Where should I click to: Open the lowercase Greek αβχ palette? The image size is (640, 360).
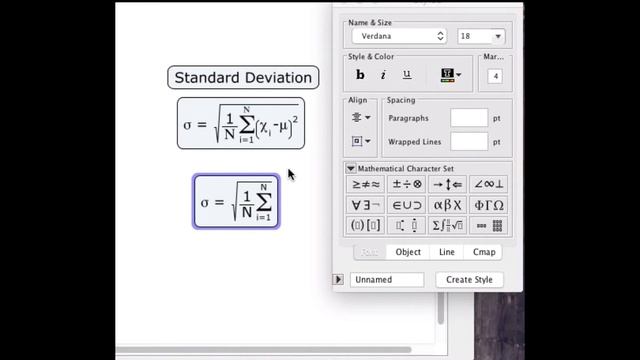(447, 205)
